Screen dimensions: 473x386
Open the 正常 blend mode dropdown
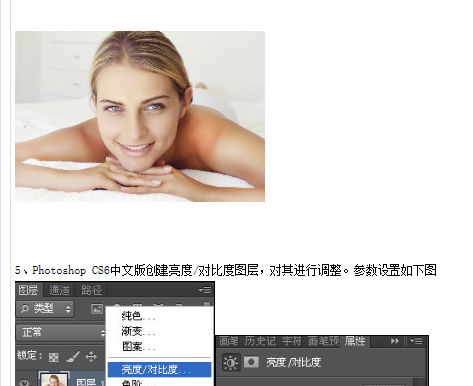[x=61, y=332]
